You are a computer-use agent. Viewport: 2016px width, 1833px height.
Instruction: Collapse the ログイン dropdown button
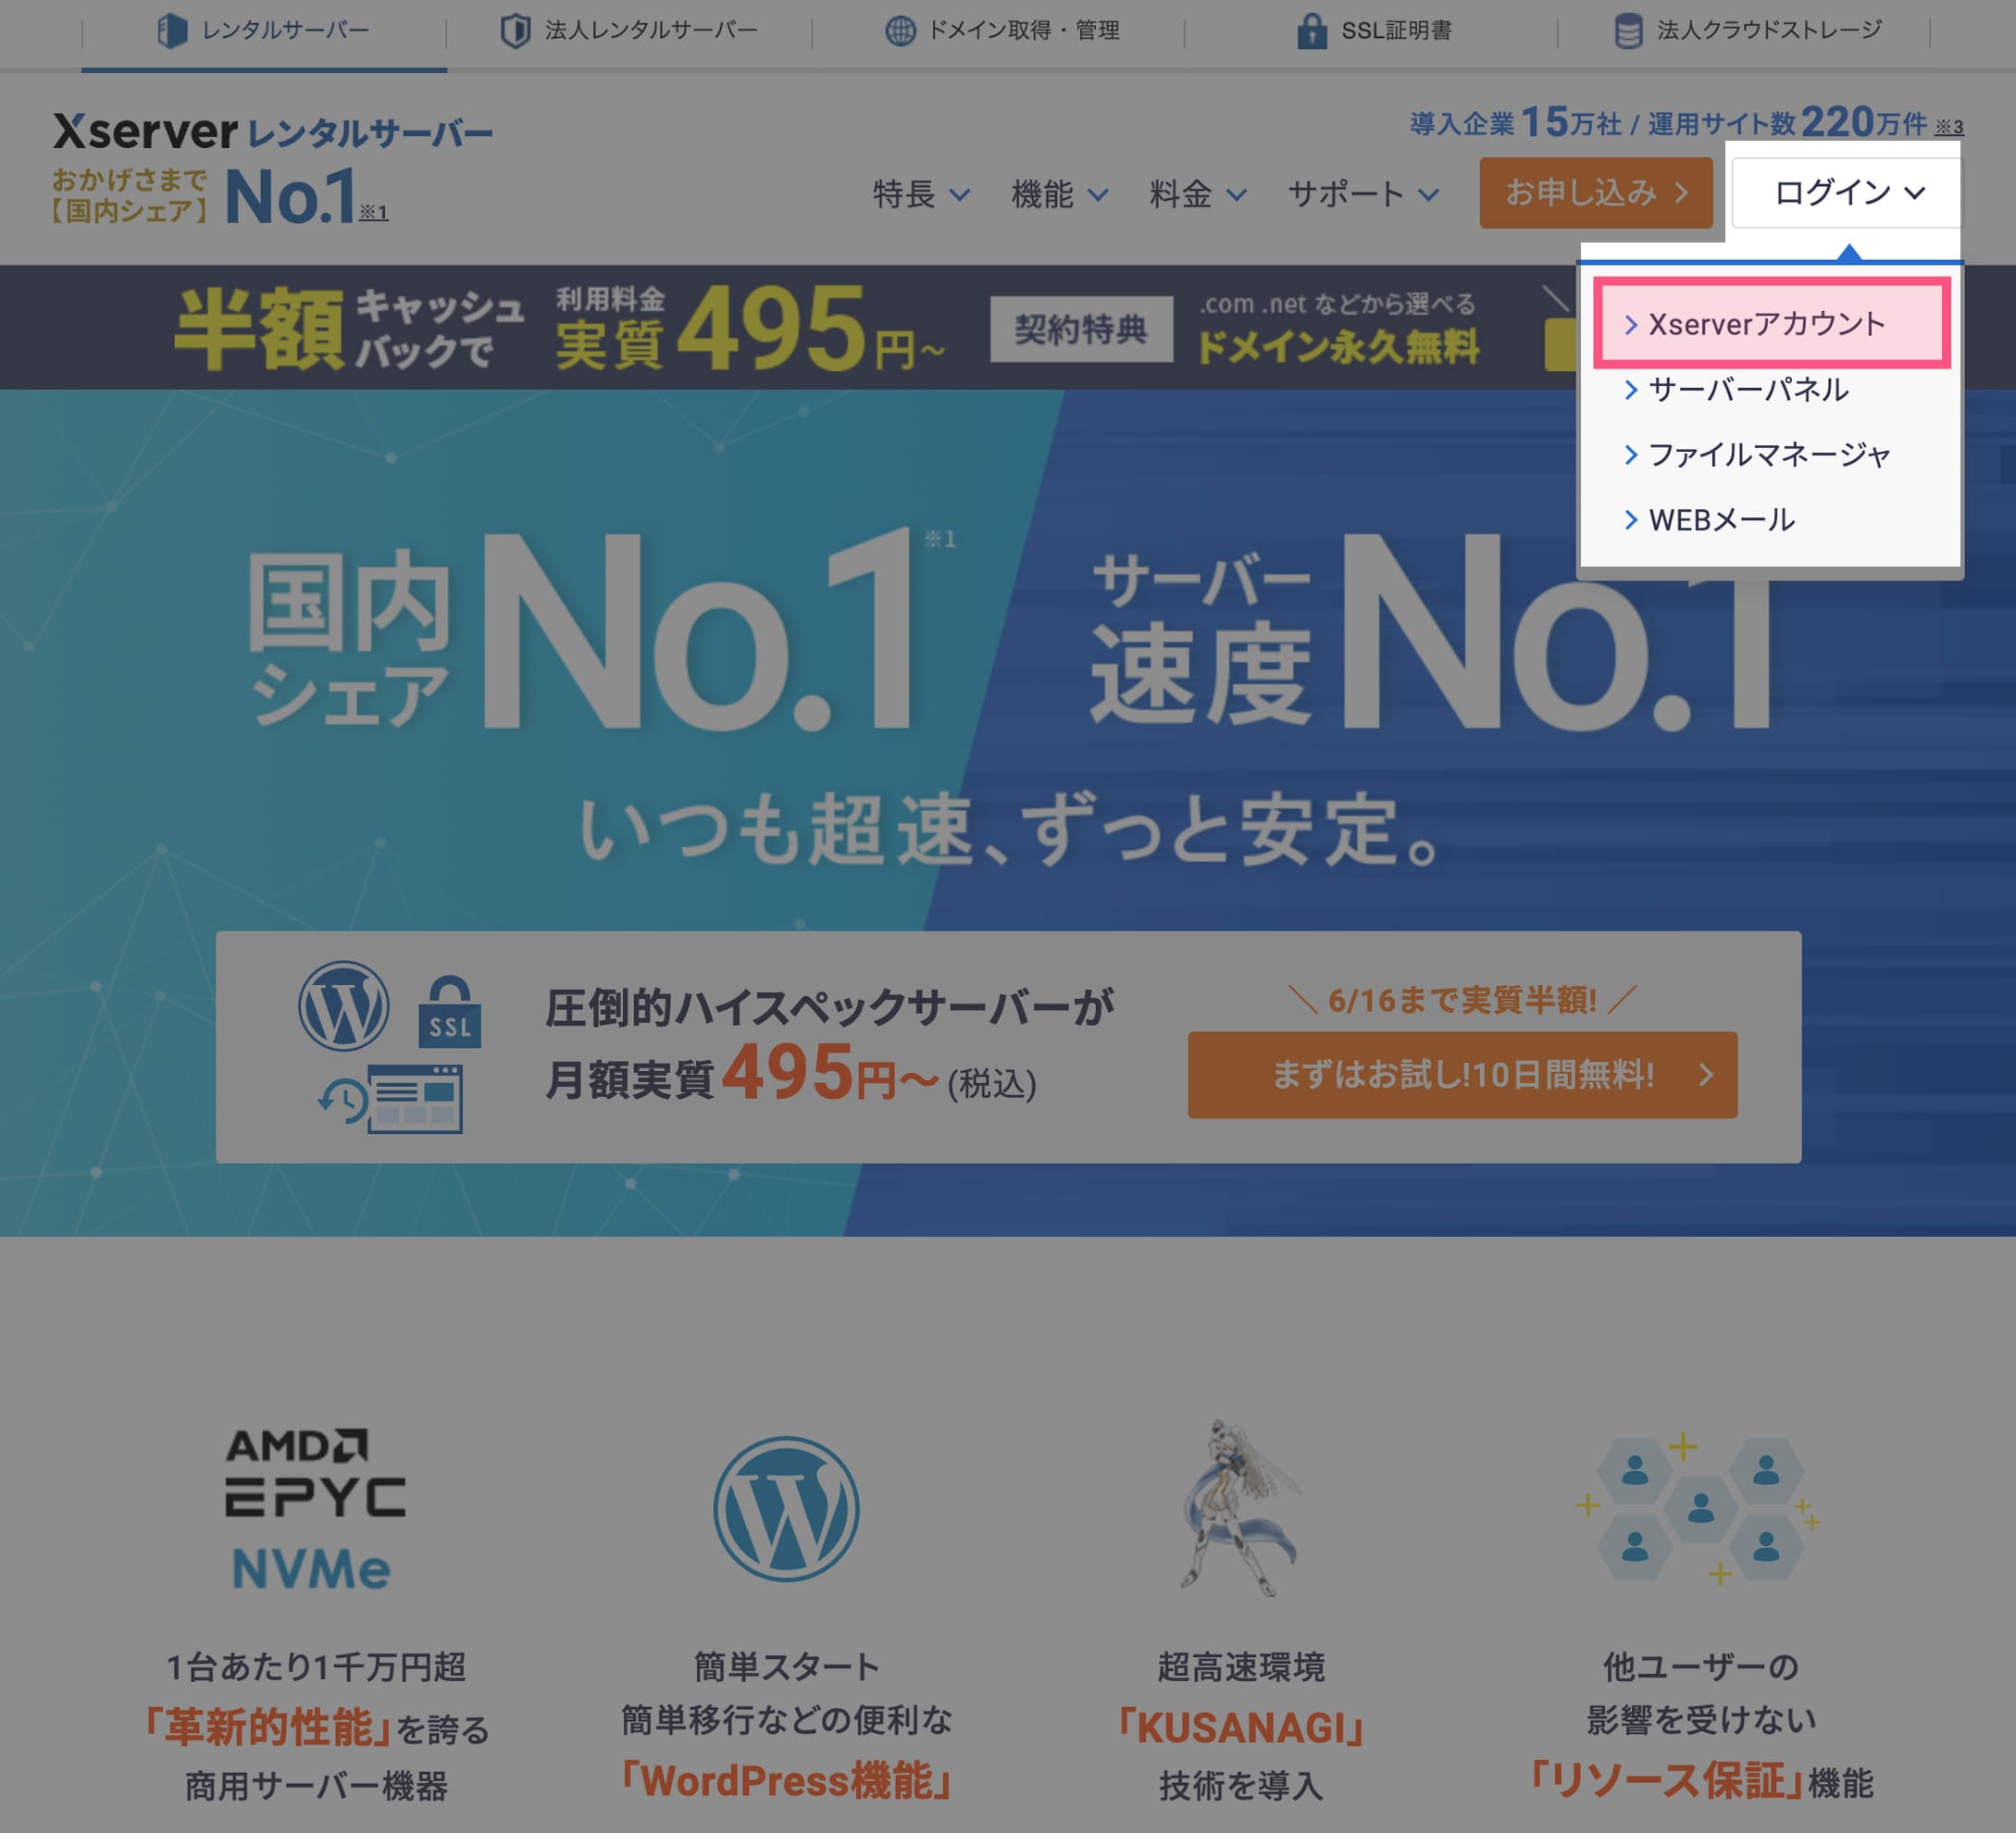pyautogui.click(x=1847, y=192)
